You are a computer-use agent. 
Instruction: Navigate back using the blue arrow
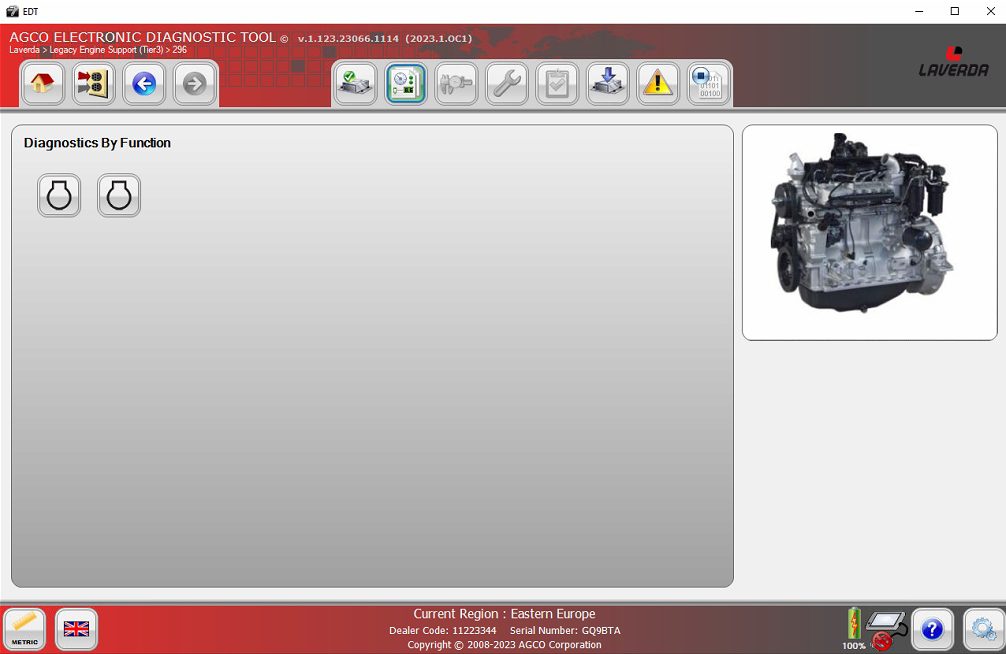(143, 83)
